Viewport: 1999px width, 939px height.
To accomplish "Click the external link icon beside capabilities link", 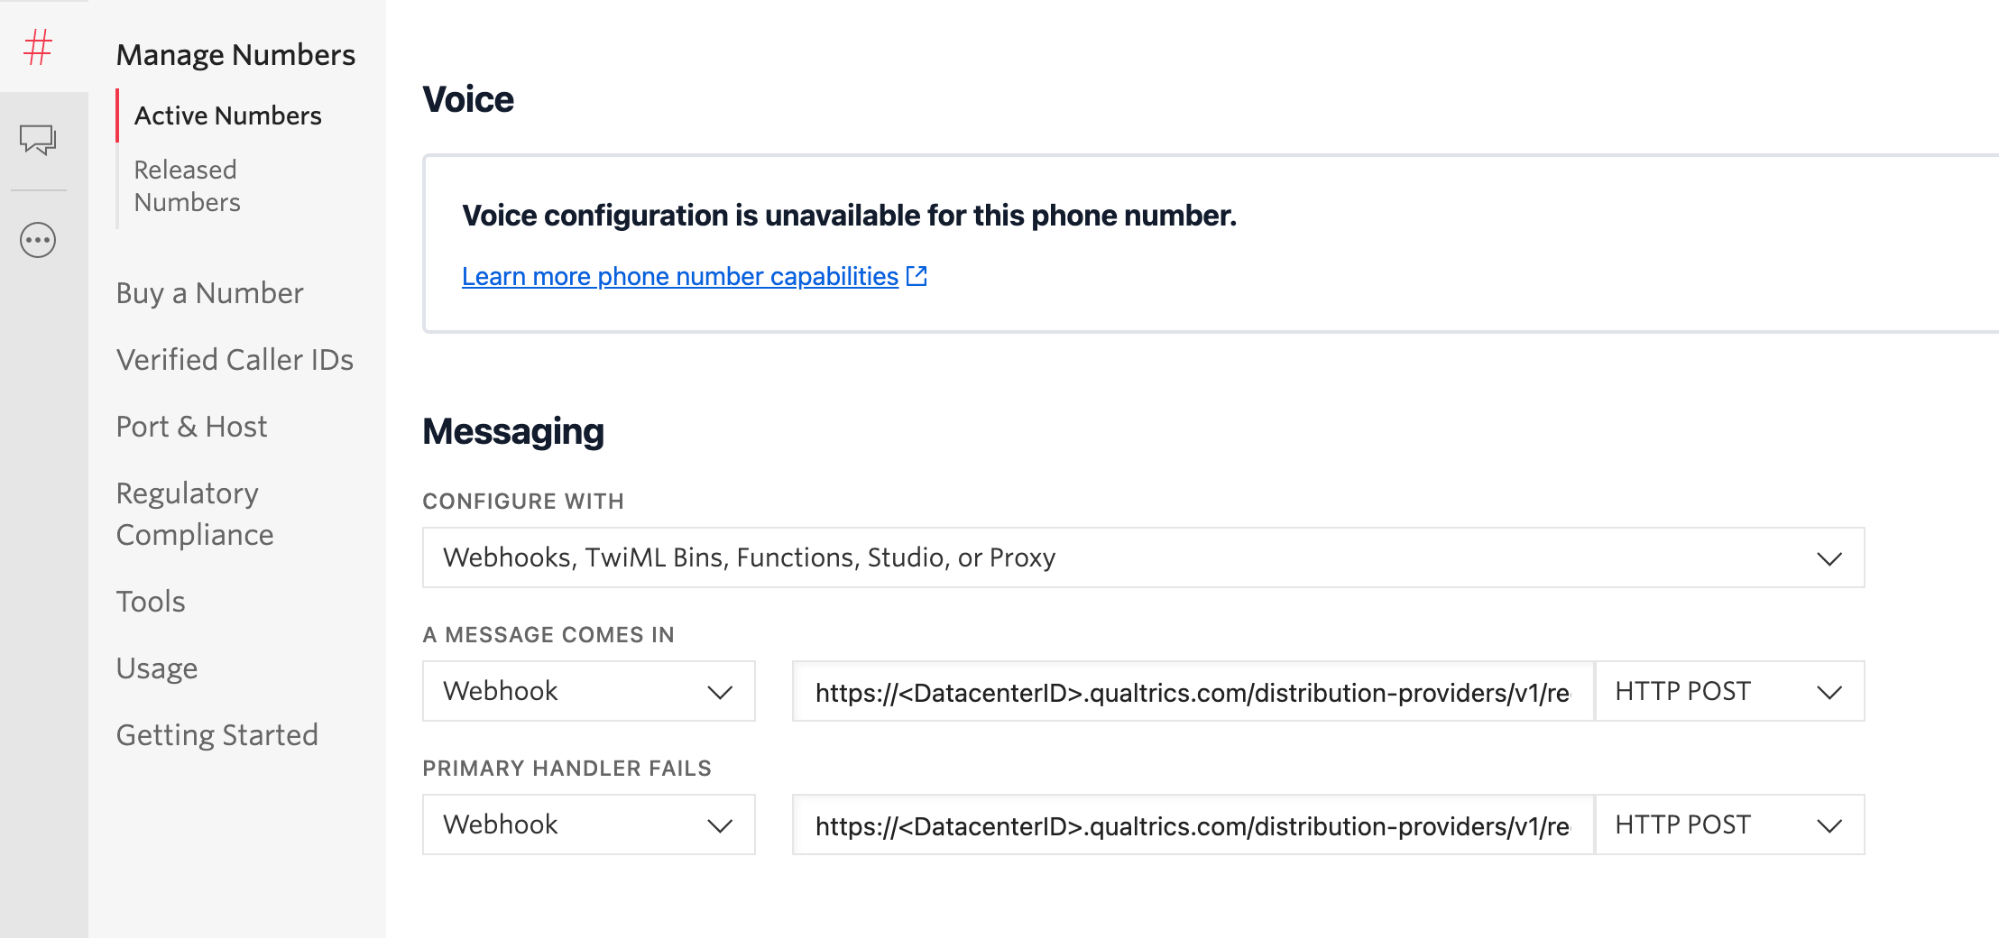I will pos(915,276).
